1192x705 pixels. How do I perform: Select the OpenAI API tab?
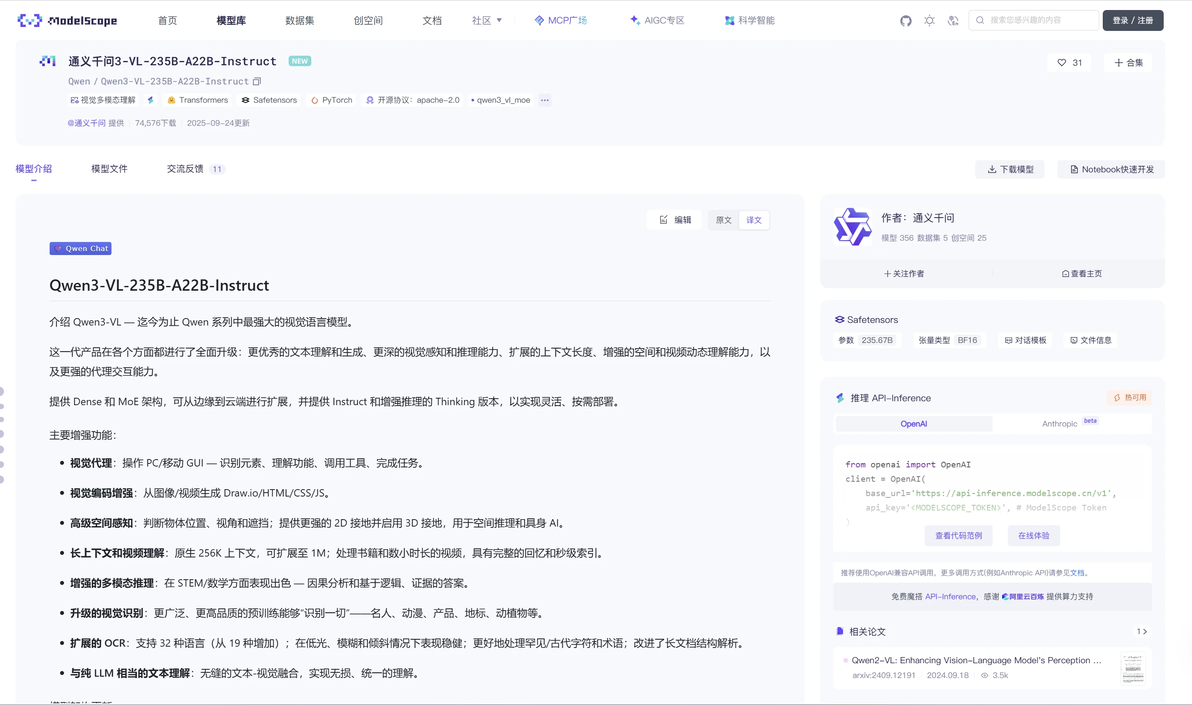[x=914, y=424]
